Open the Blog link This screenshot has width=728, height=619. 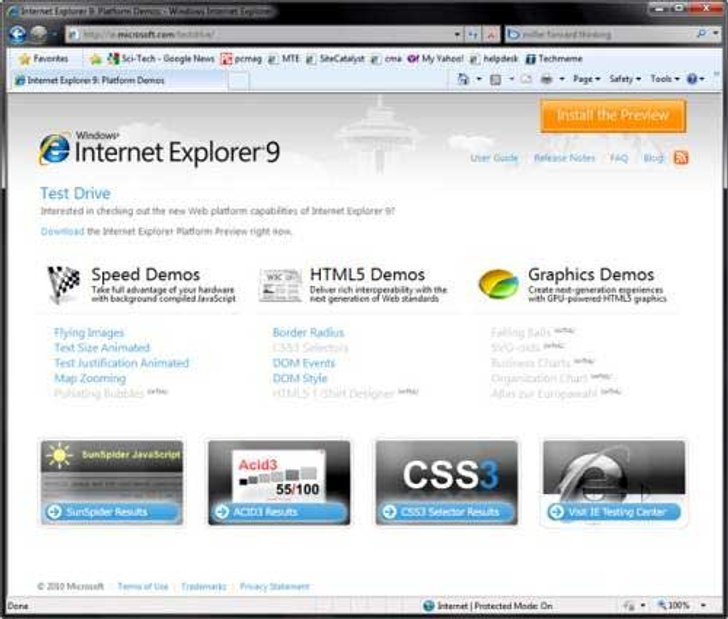click(x=653, y=158)
